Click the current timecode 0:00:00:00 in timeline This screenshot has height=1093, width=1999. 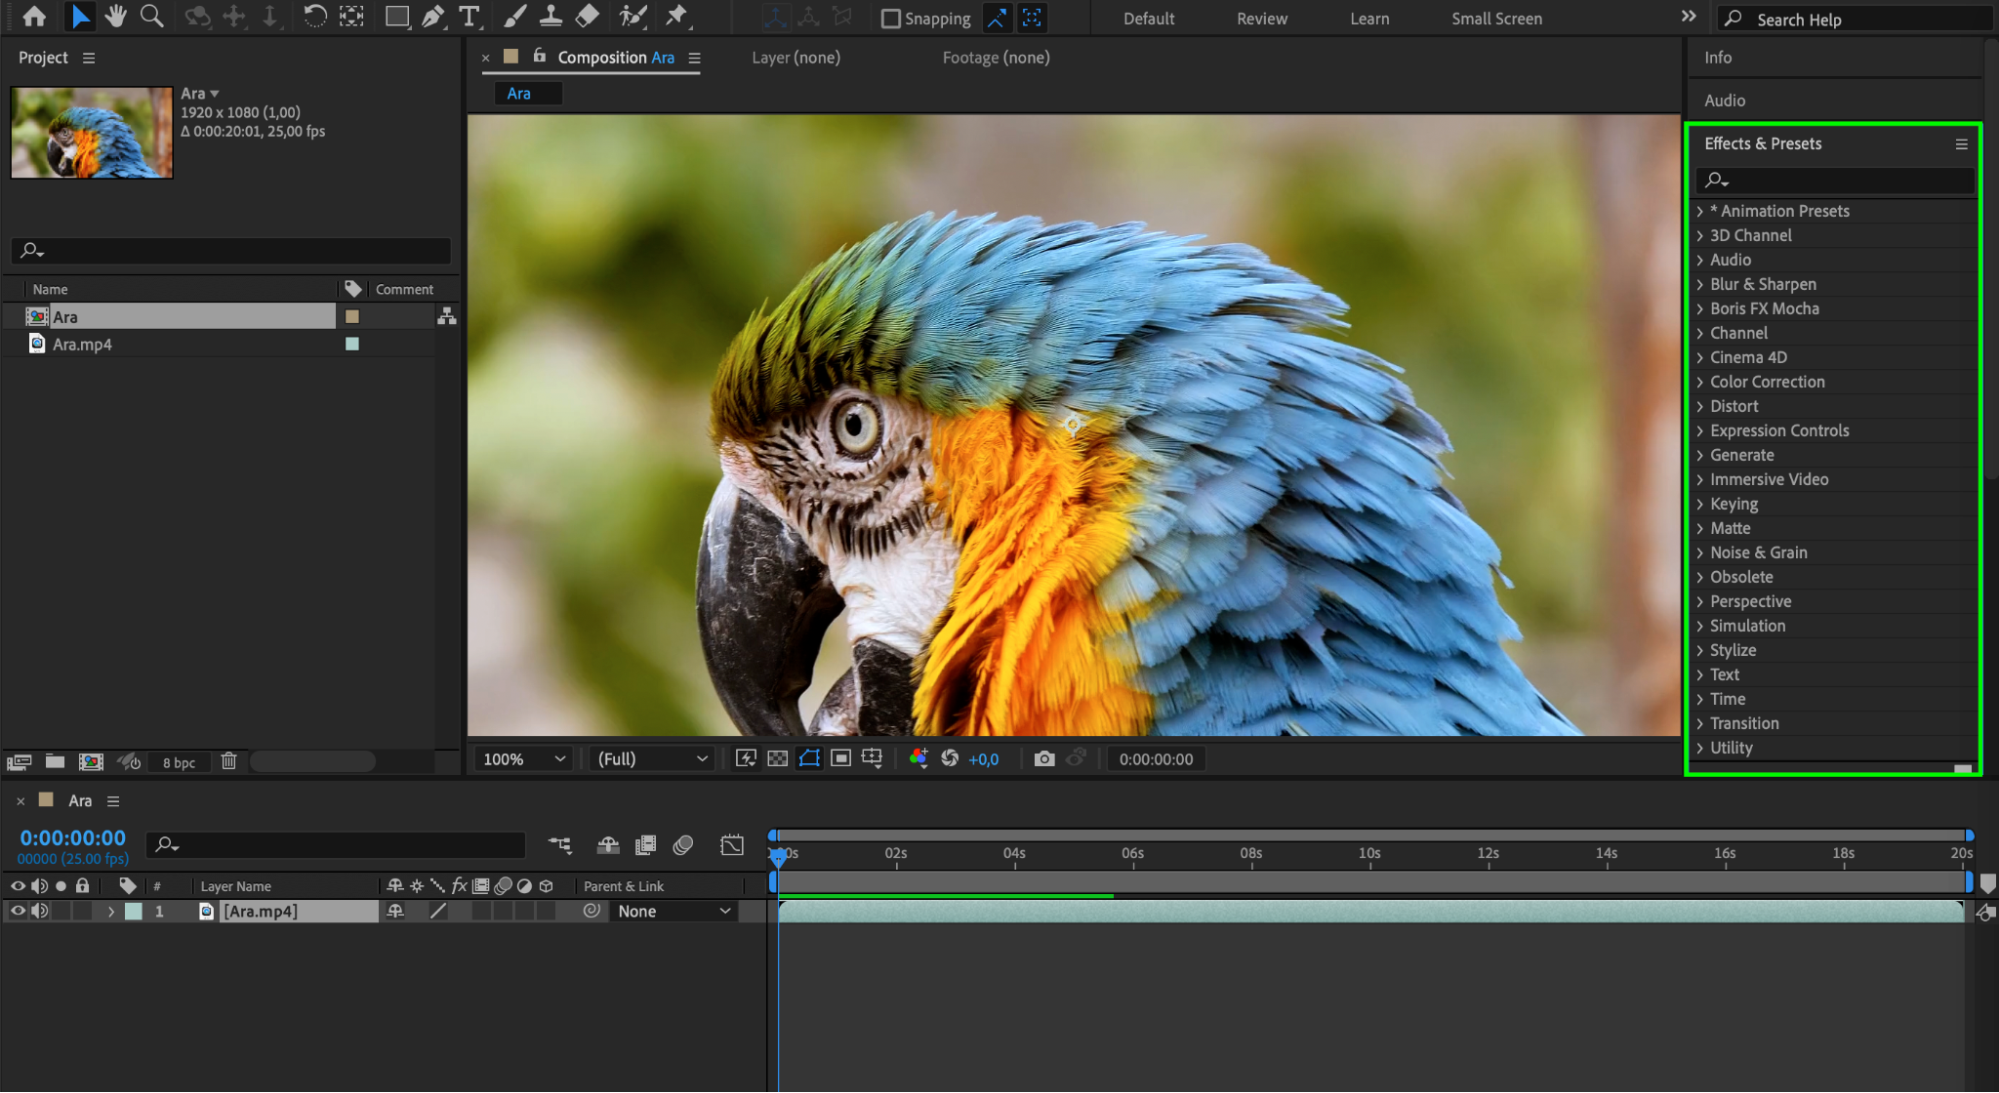coord(72,838)
